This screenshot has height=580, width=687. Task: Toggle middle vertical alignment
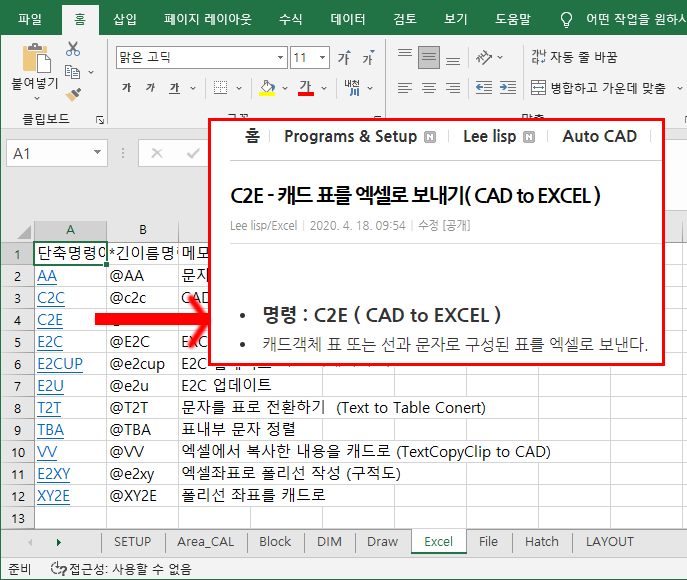coord(429,57)
